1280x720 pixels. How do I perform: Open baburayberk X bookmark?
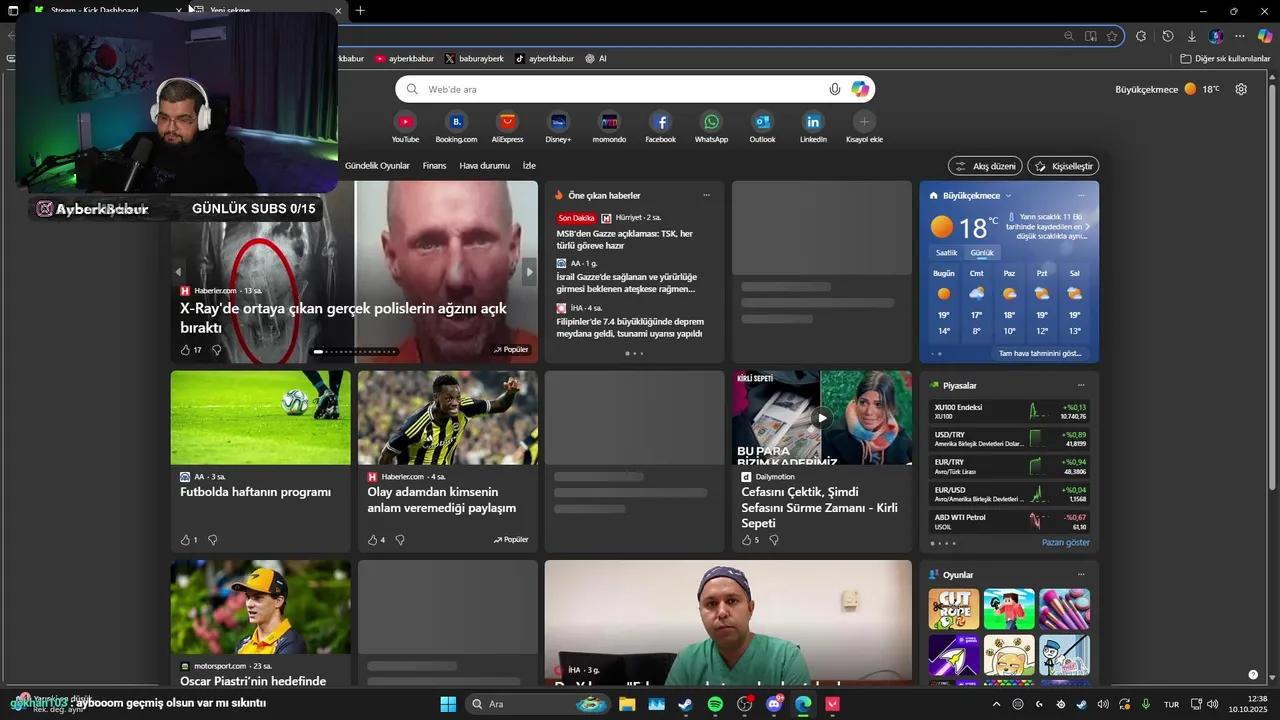coord(474,59)
